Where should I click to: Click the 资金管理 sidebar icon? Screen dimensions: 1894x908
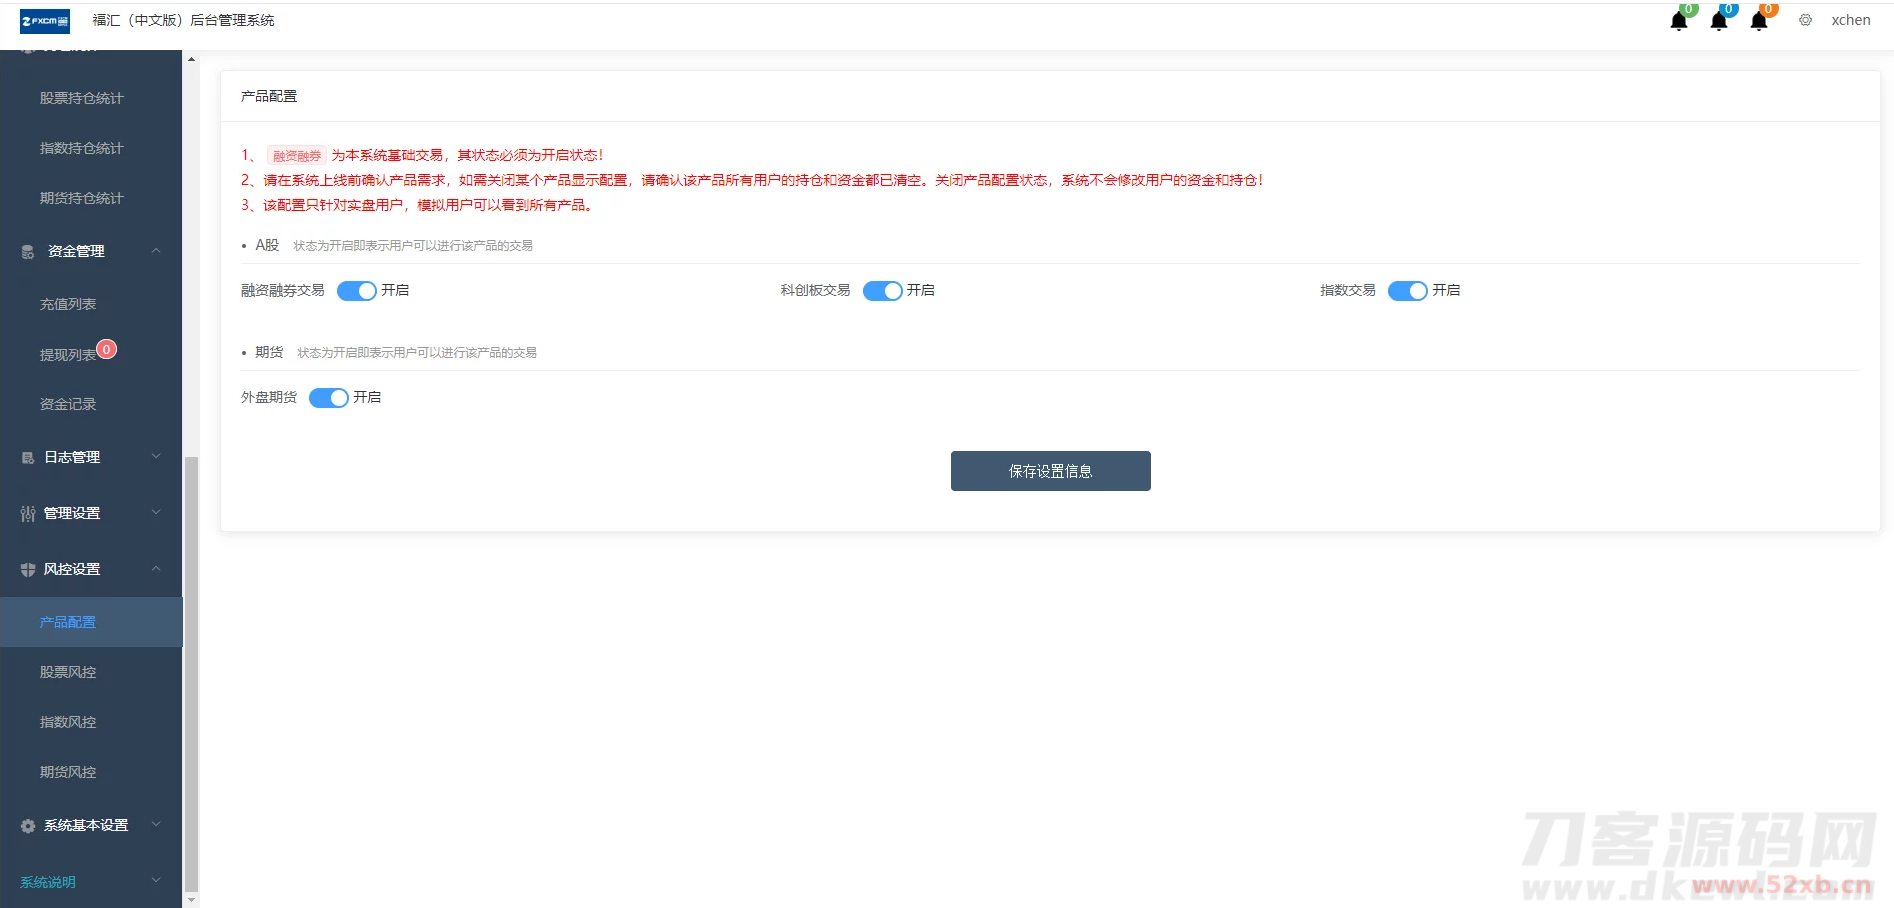click(x=28, y=252)
